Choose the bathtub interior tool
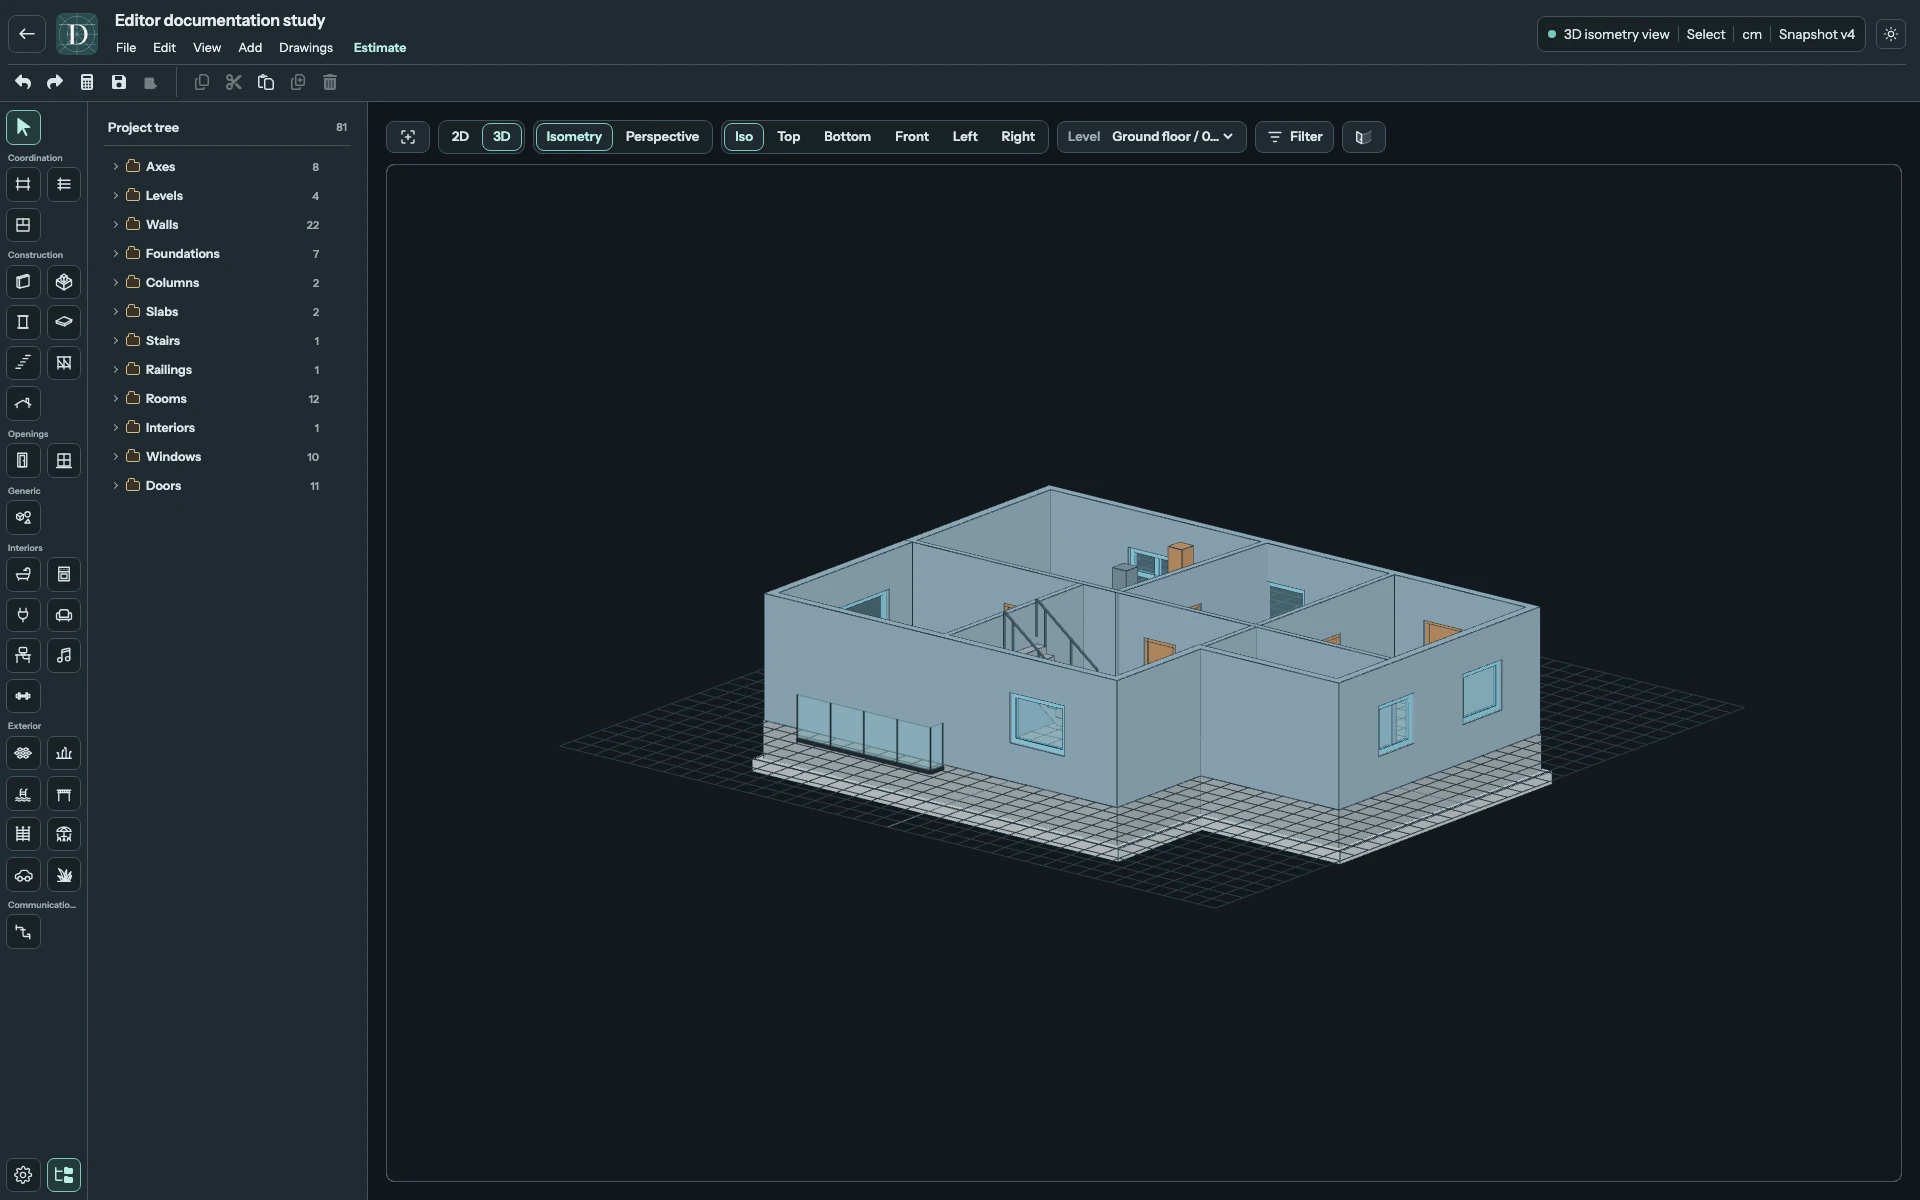Image resolution: width=1920 pixels, height=1200 pixels. 23,575
